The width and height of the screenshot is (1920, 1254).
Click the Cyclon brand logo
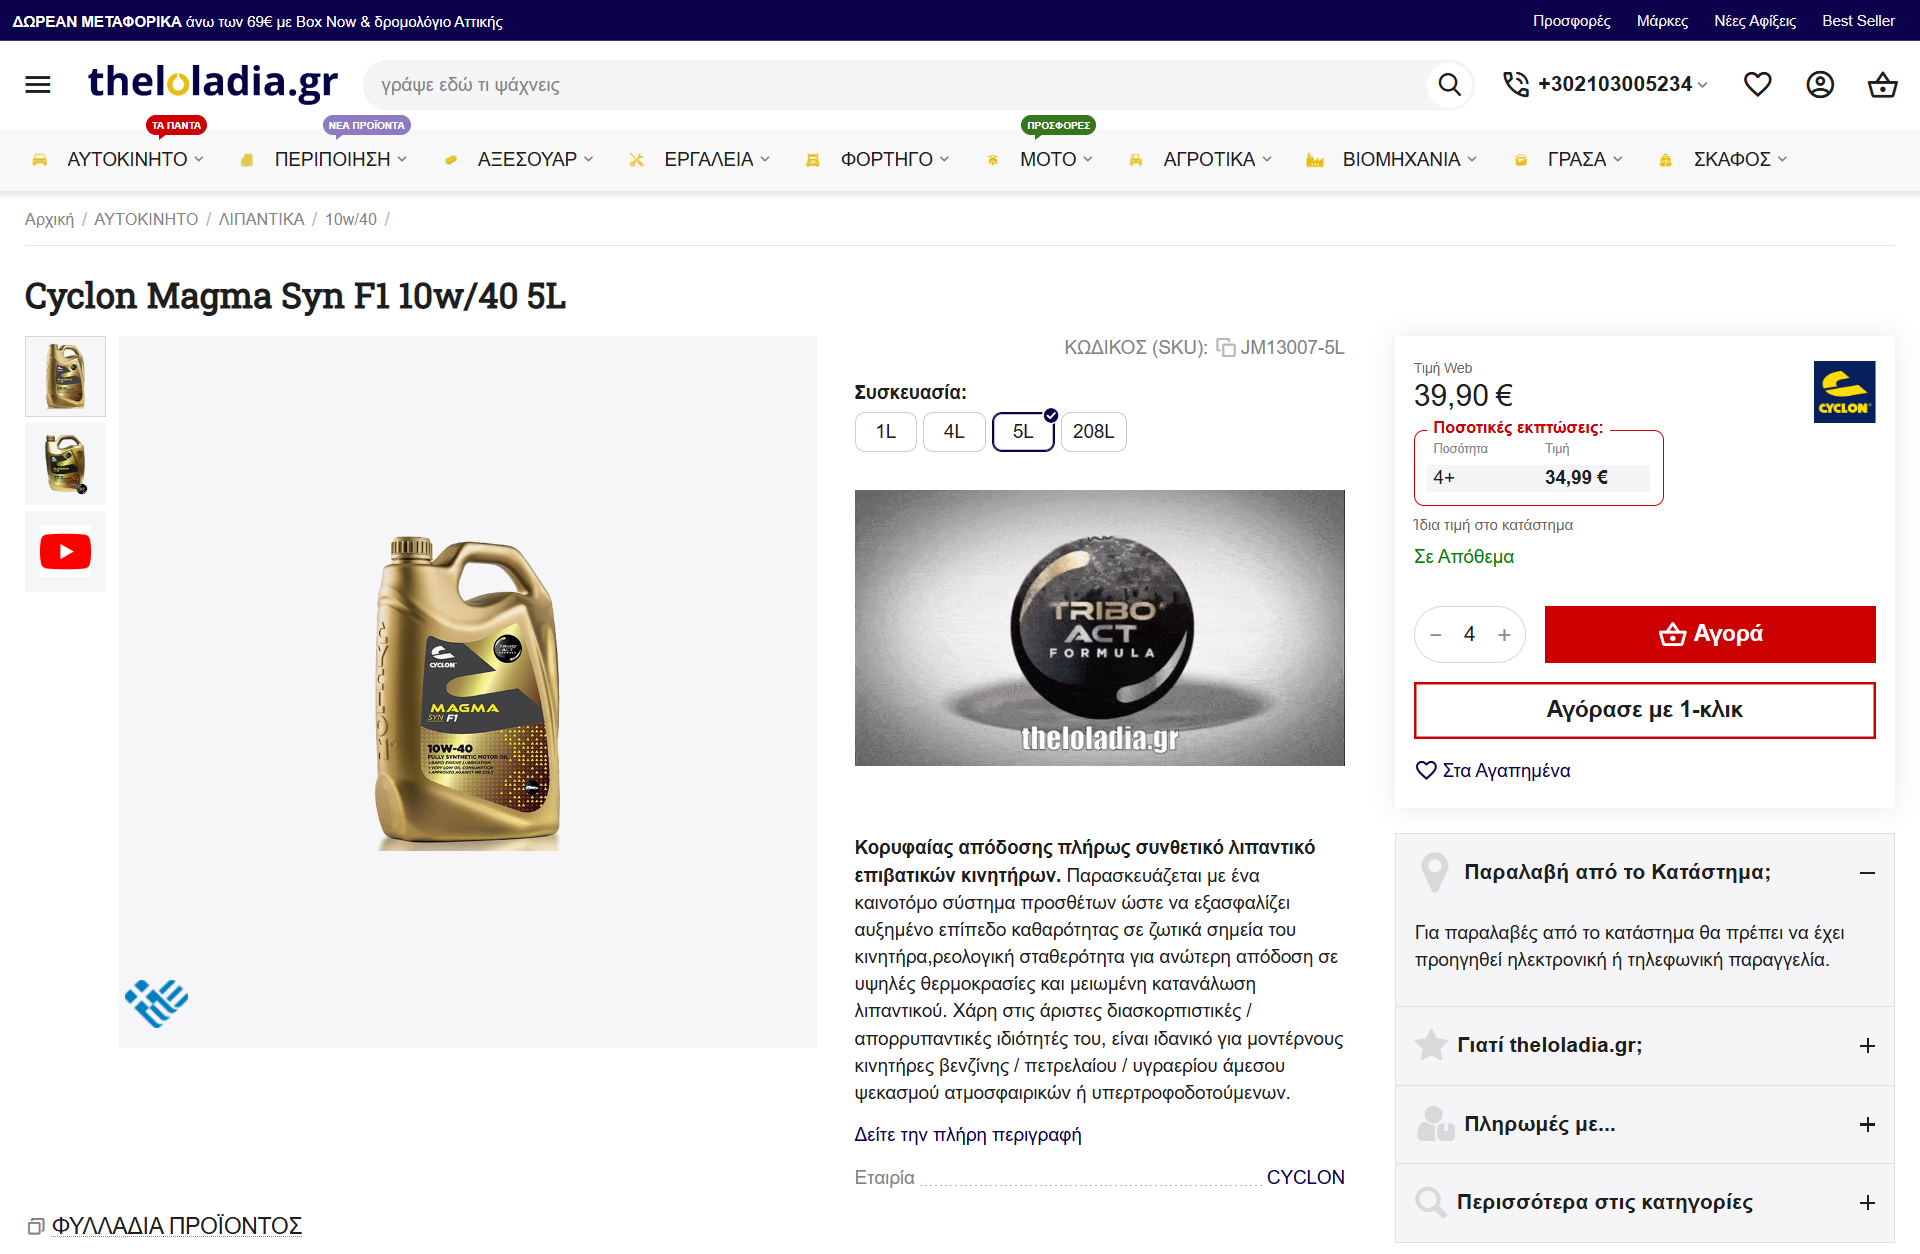point(1844,392)
